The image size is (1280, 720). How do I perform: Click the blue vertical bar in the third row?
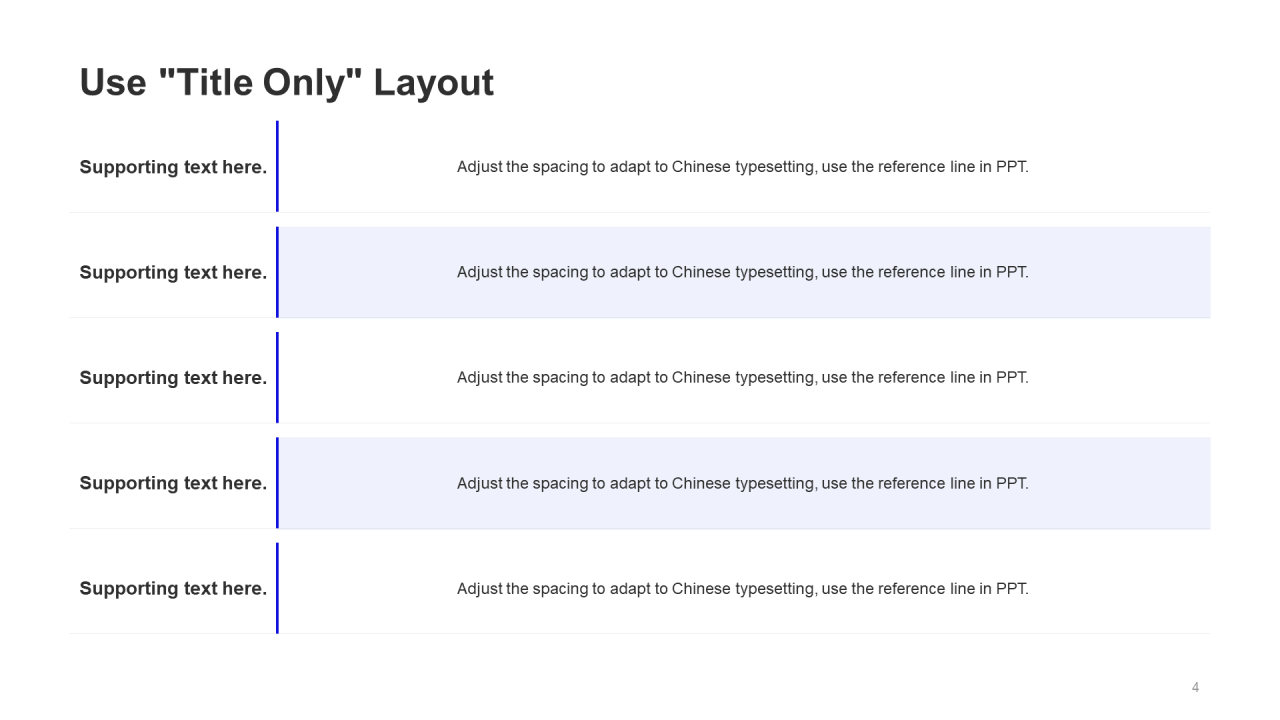coord(277,377)
